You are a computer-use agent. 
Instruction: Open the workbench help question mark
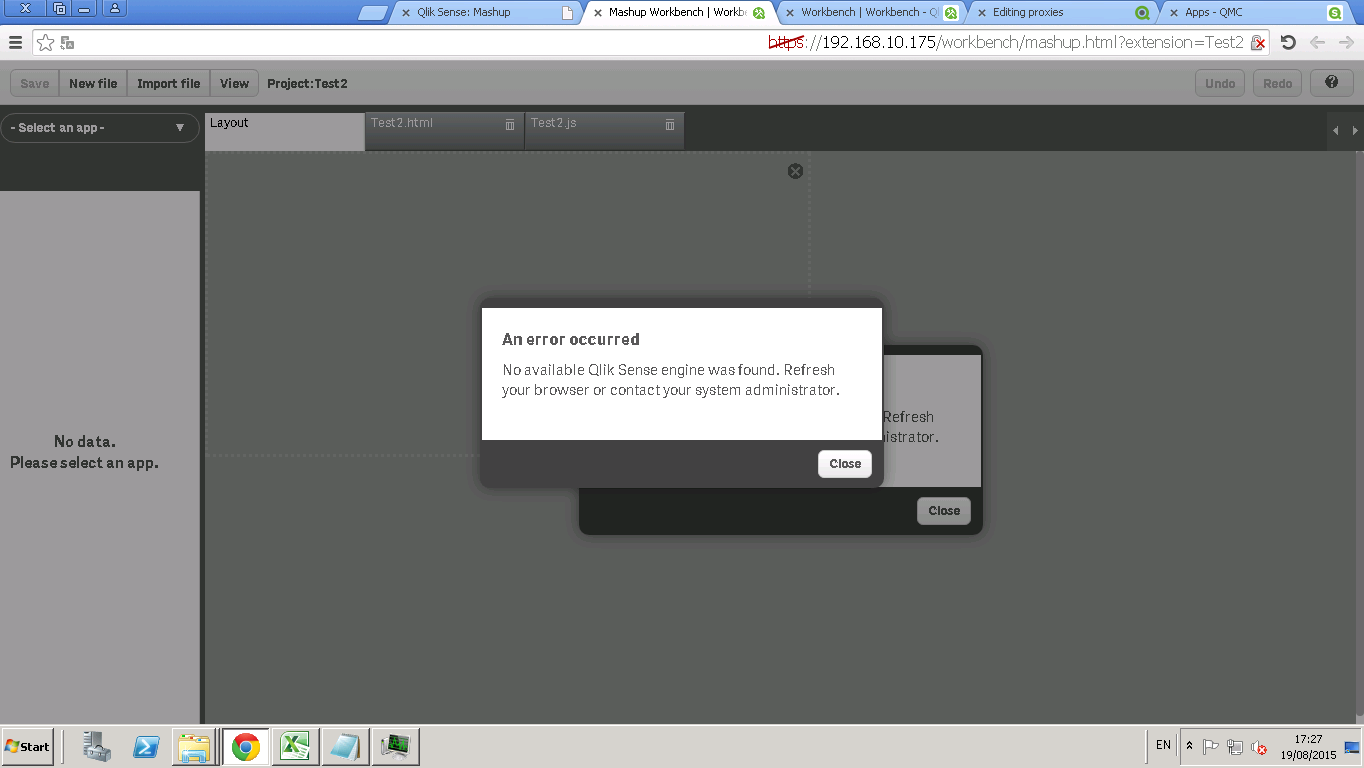(x=1331, y=83)
